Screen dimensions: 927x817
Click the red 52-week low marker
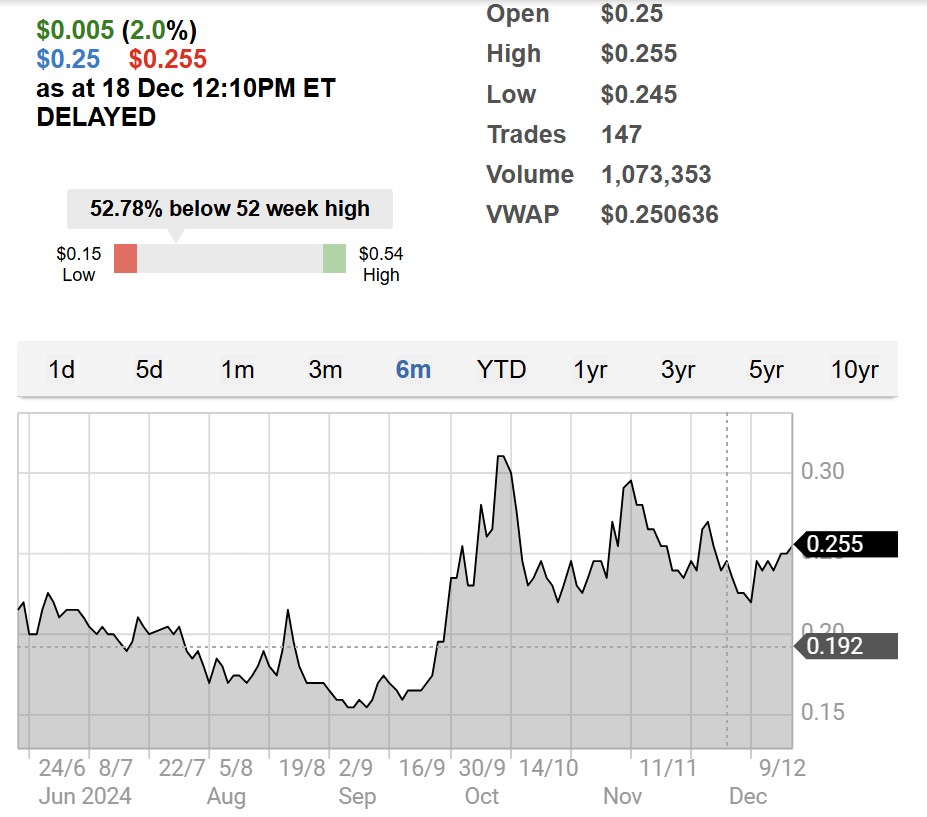[125, 258]
